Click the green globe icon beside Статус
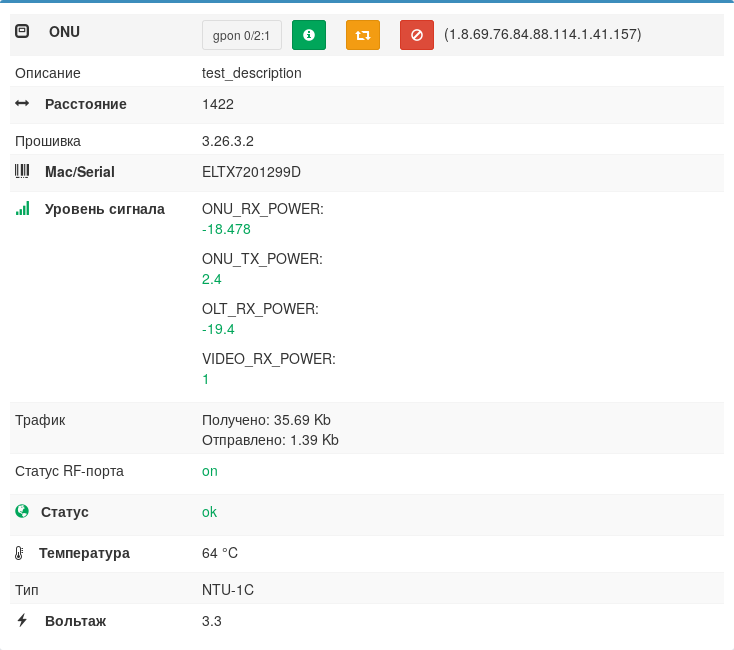 [x=22, y=511]
